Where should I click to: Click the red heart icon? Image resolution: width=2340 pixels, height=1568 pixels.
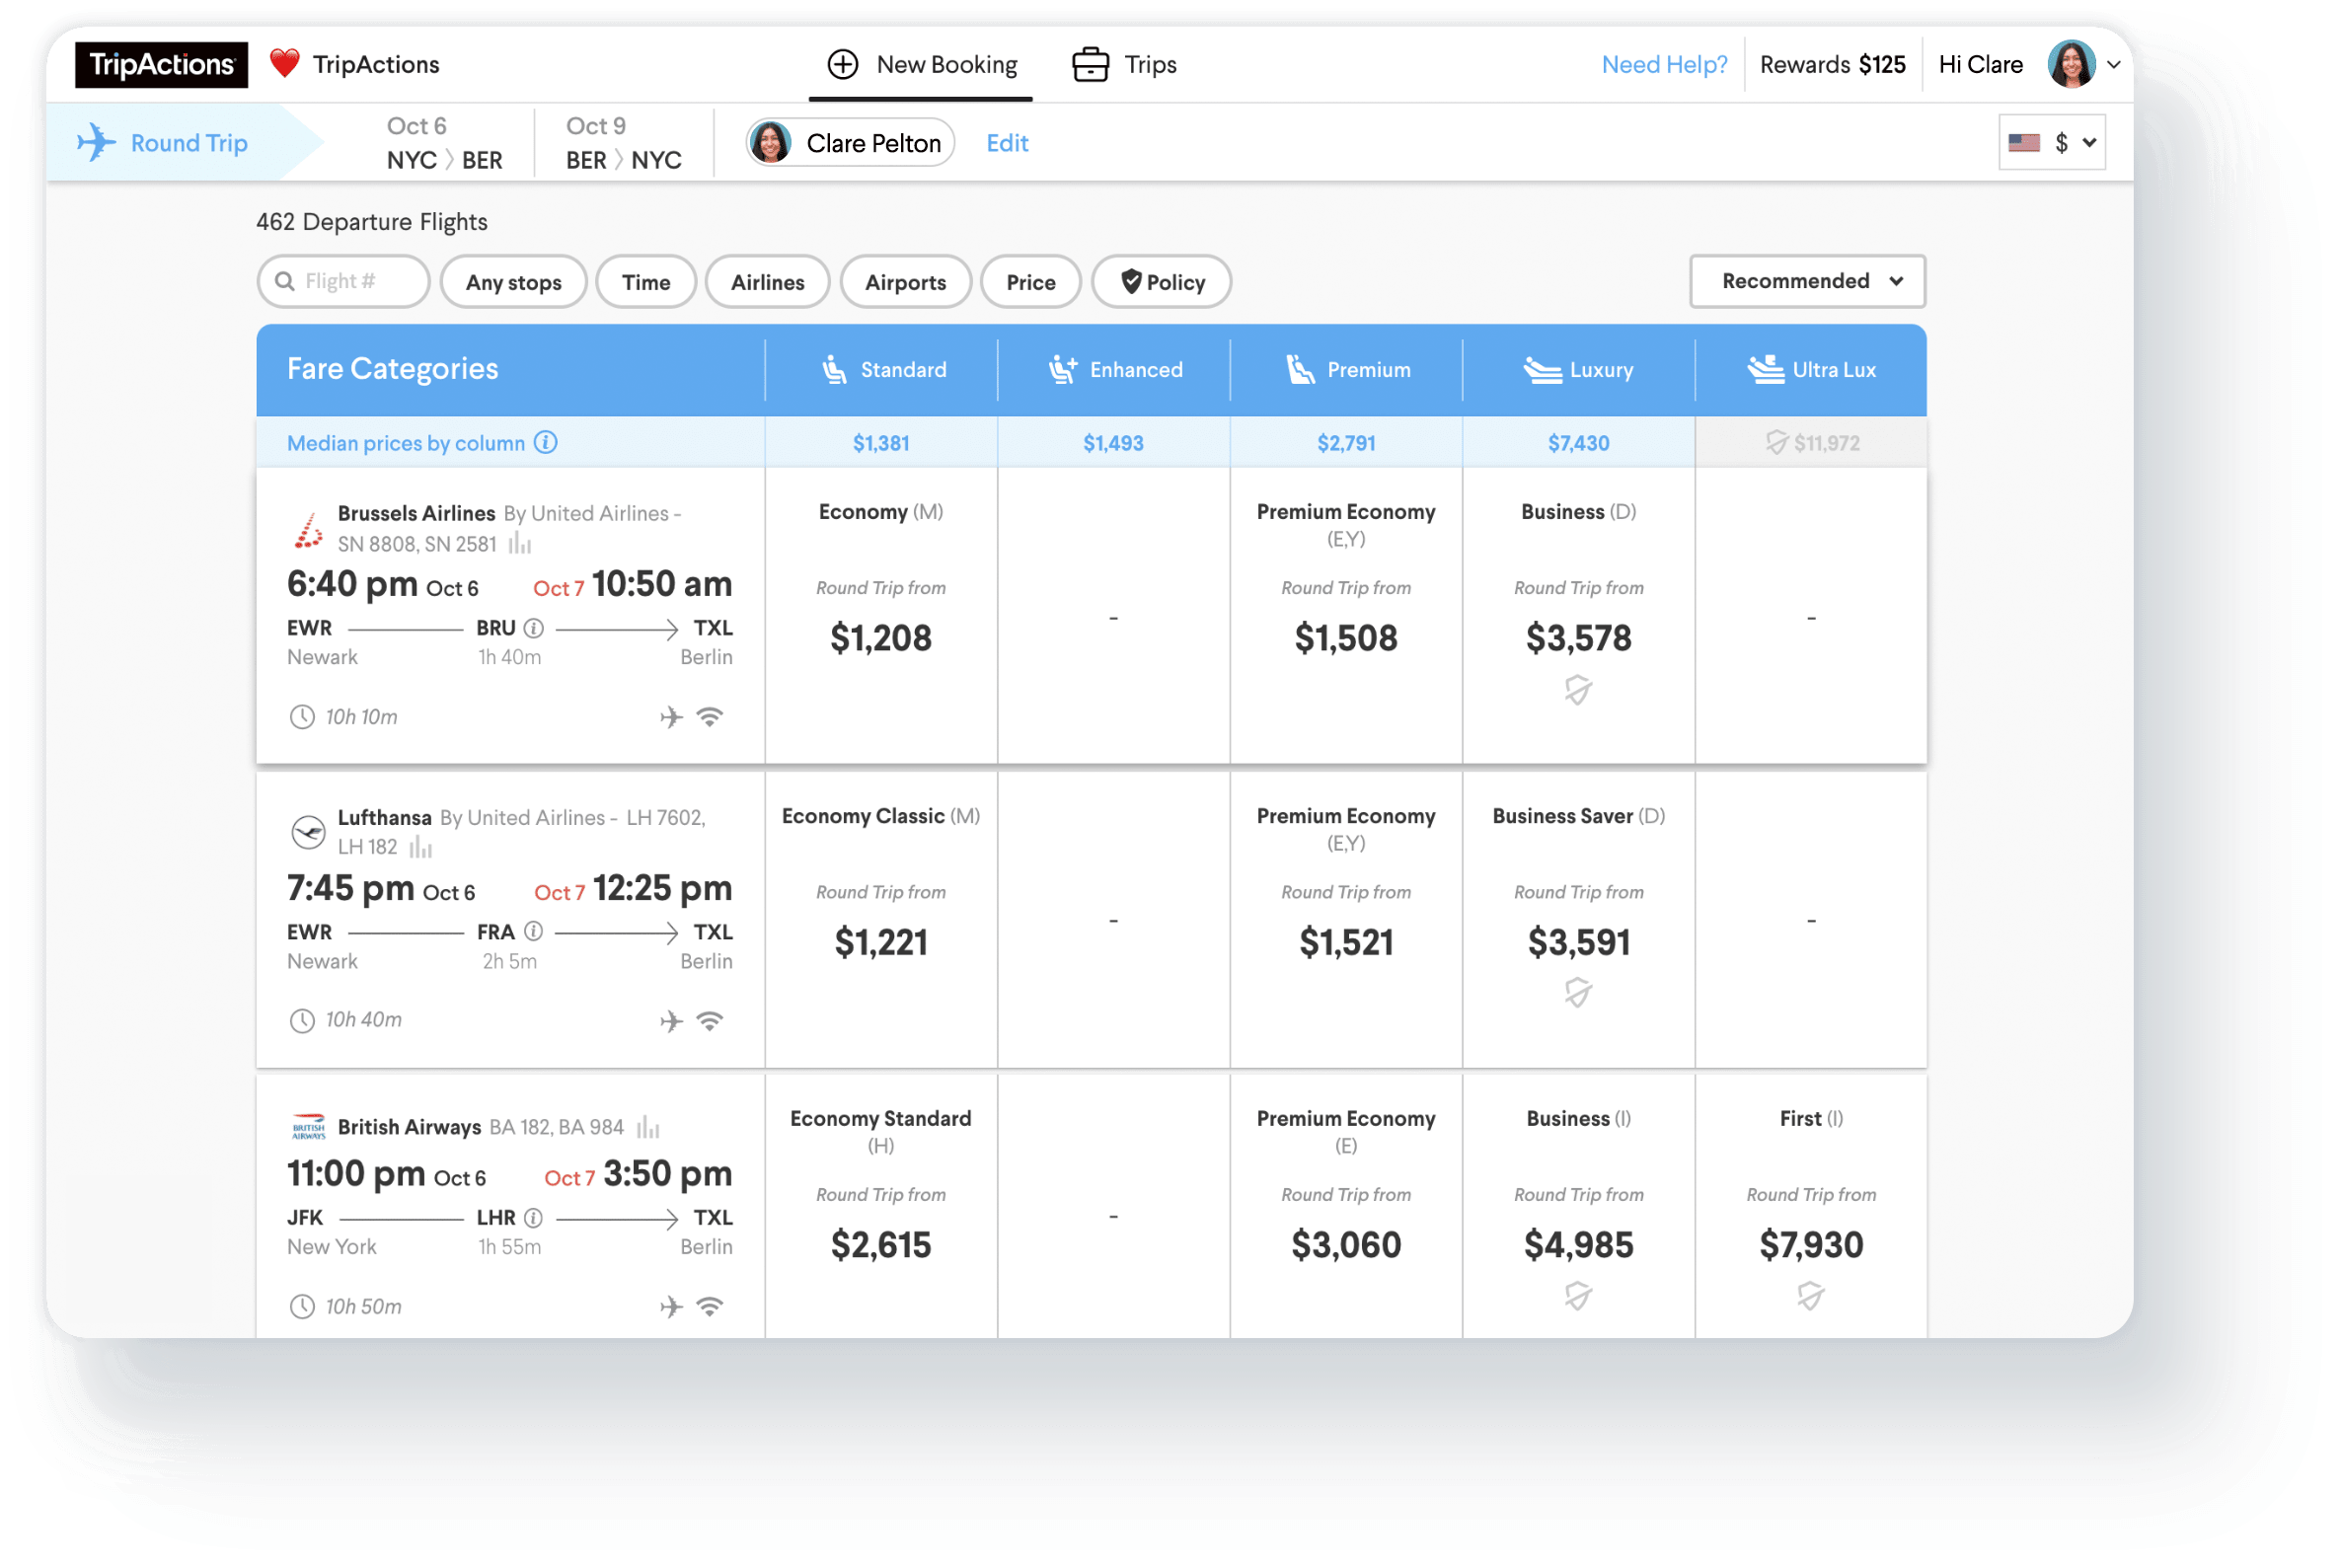(284, 64)
